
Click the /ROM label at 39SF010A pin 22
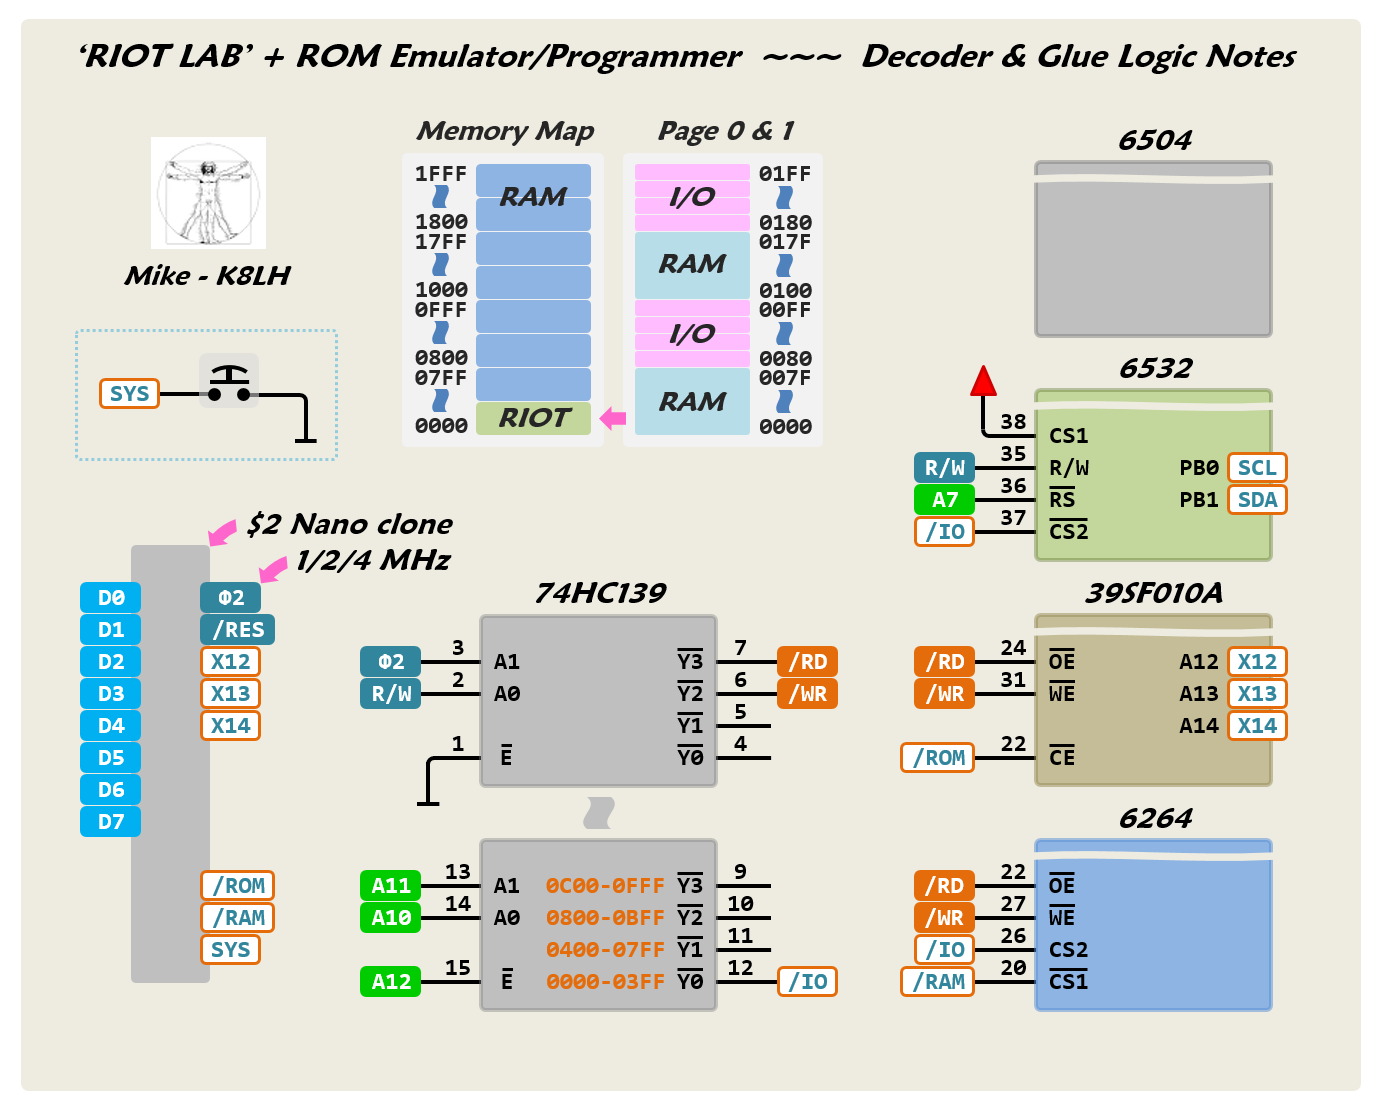pos(938,758)
